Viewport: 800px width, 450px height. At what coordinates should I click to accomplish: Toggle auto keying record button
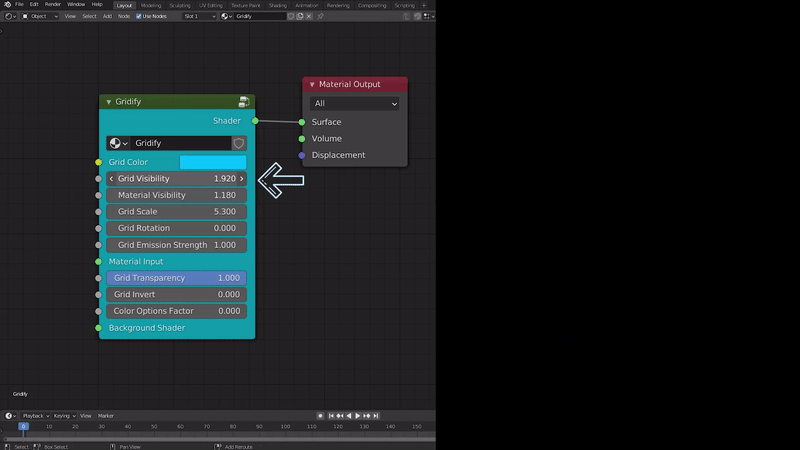click(x=320, y=416)
